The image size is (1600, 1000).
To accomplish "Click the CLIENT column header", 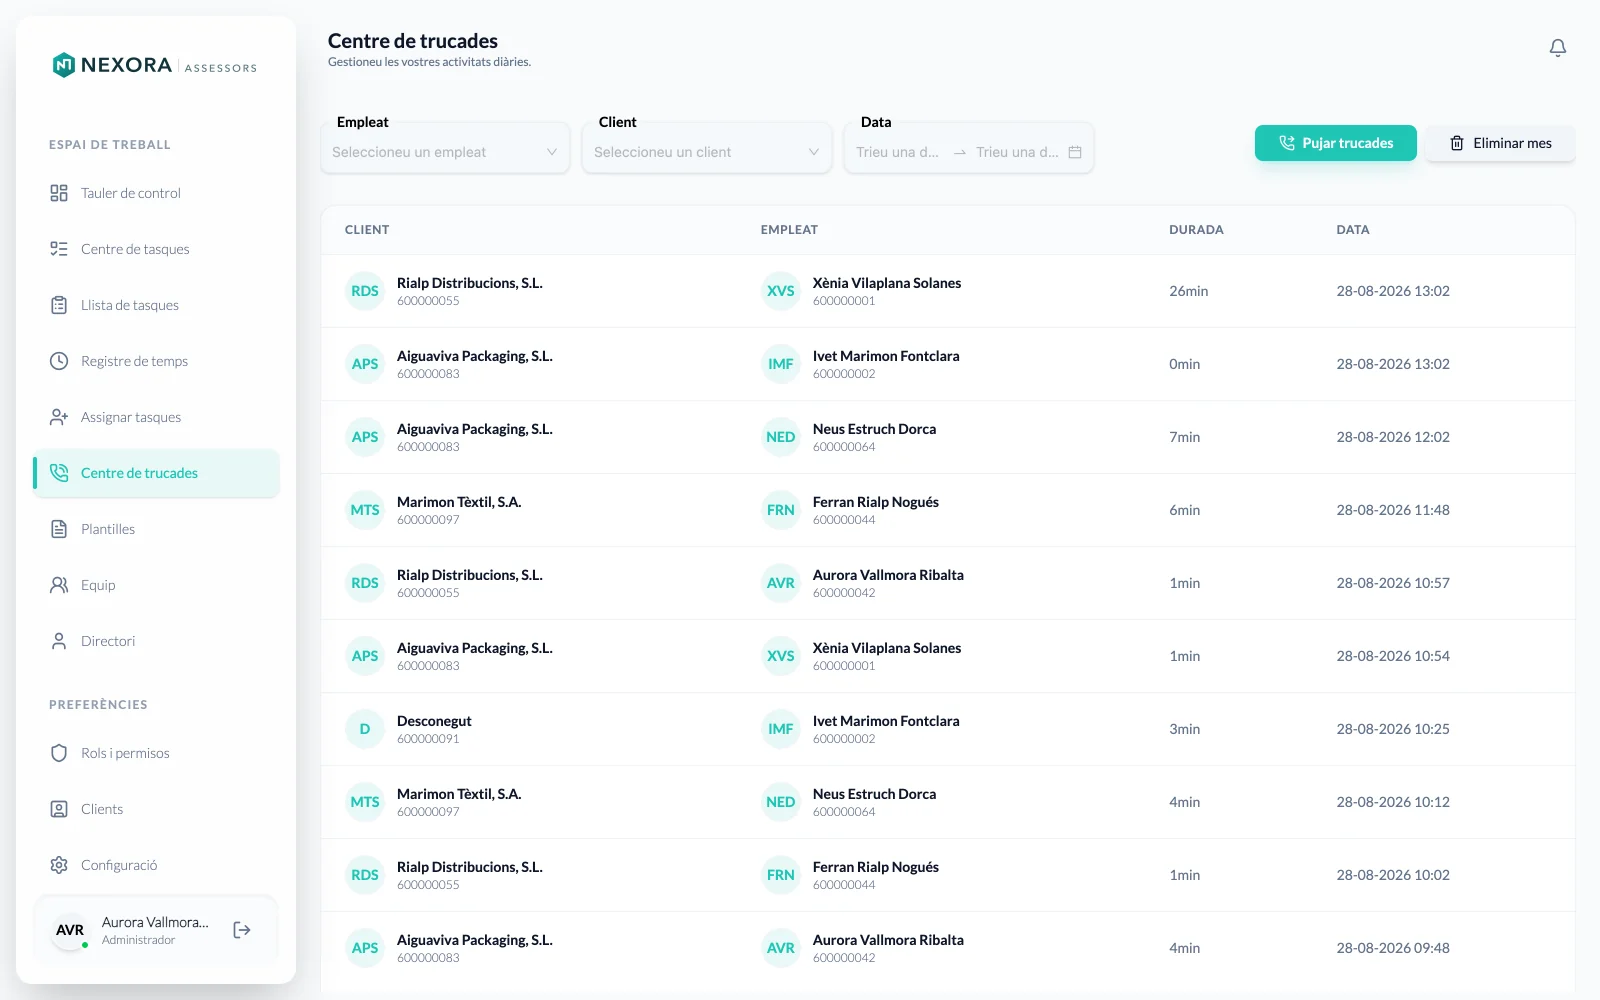I will pyautogui.click(x=367, y=230).
